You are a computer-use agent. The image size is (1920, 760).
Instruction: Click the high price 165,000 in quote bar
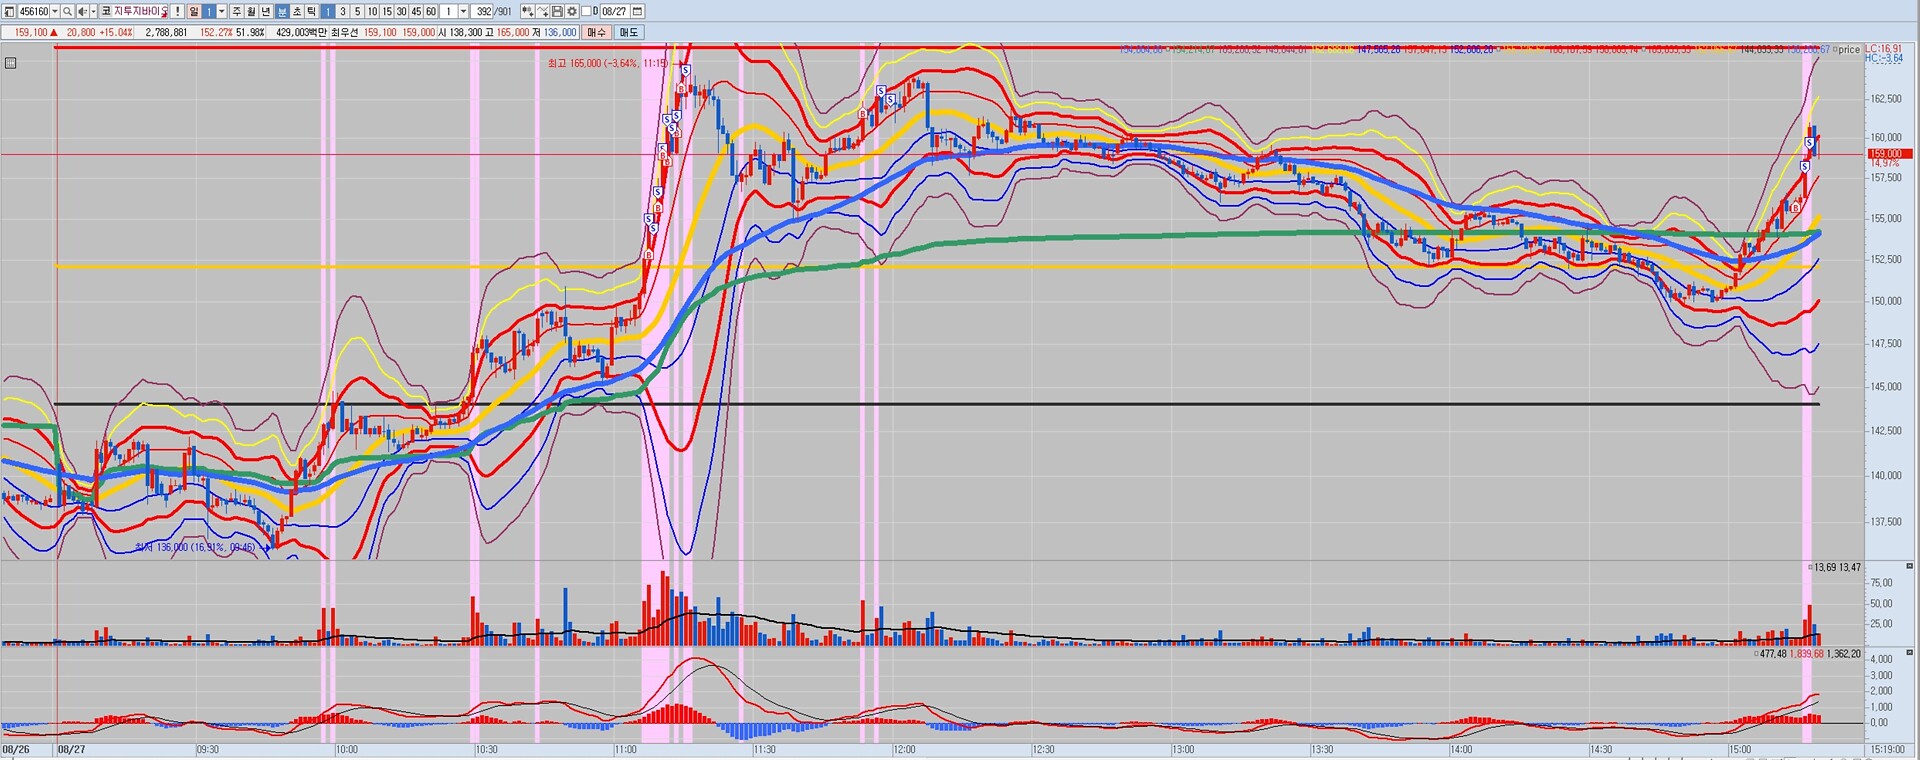pos(513,32)
